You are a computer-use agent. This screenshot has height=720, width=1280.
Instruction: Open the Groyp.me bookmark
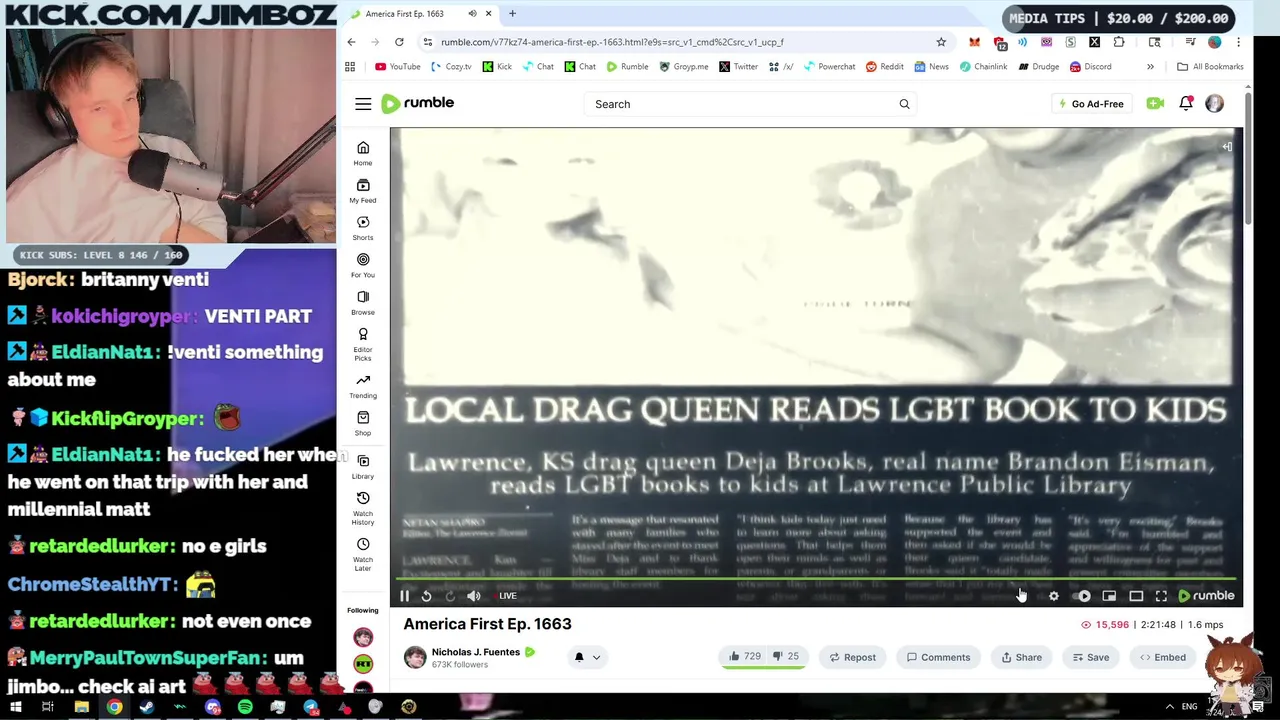coord(683,67)
